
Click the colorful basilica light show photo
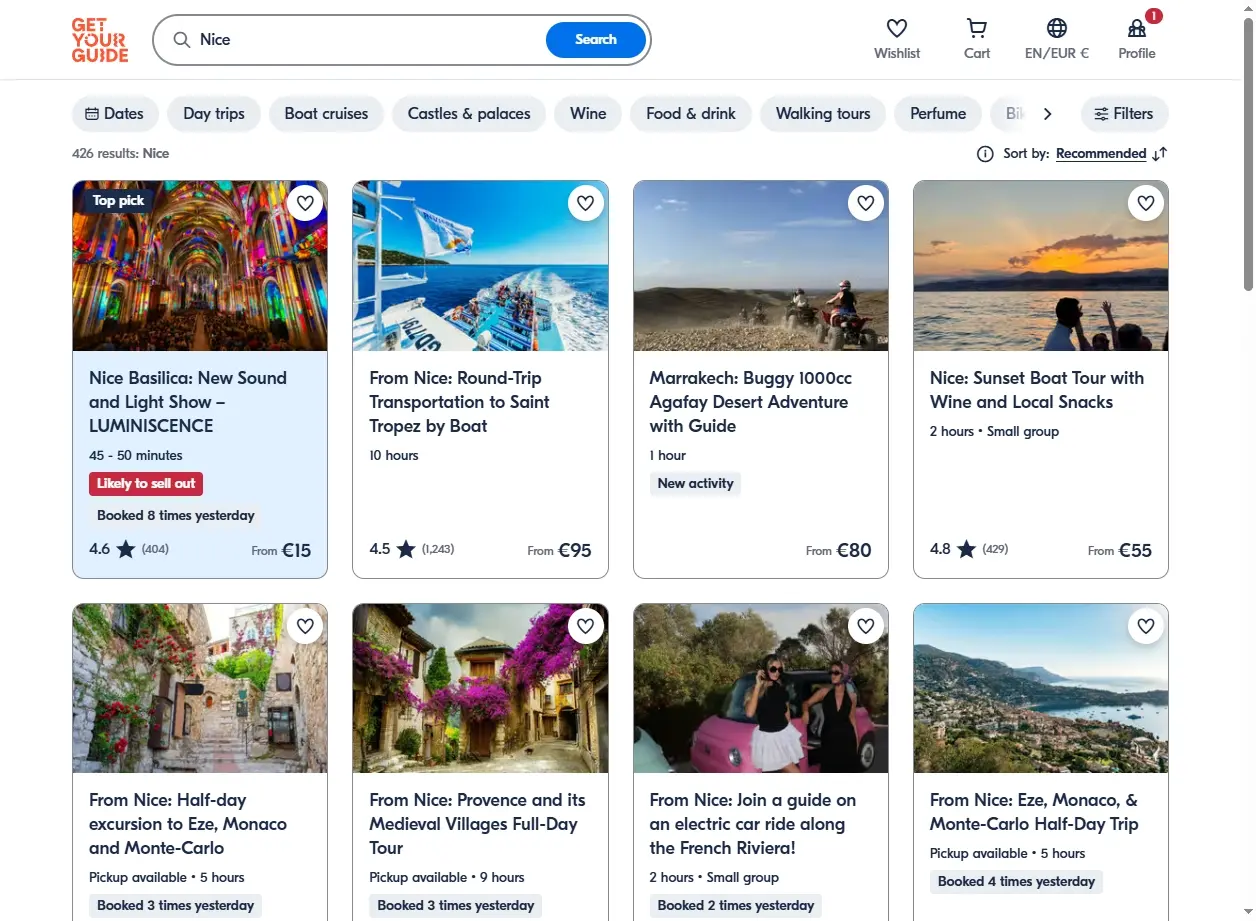pos(200,266)
